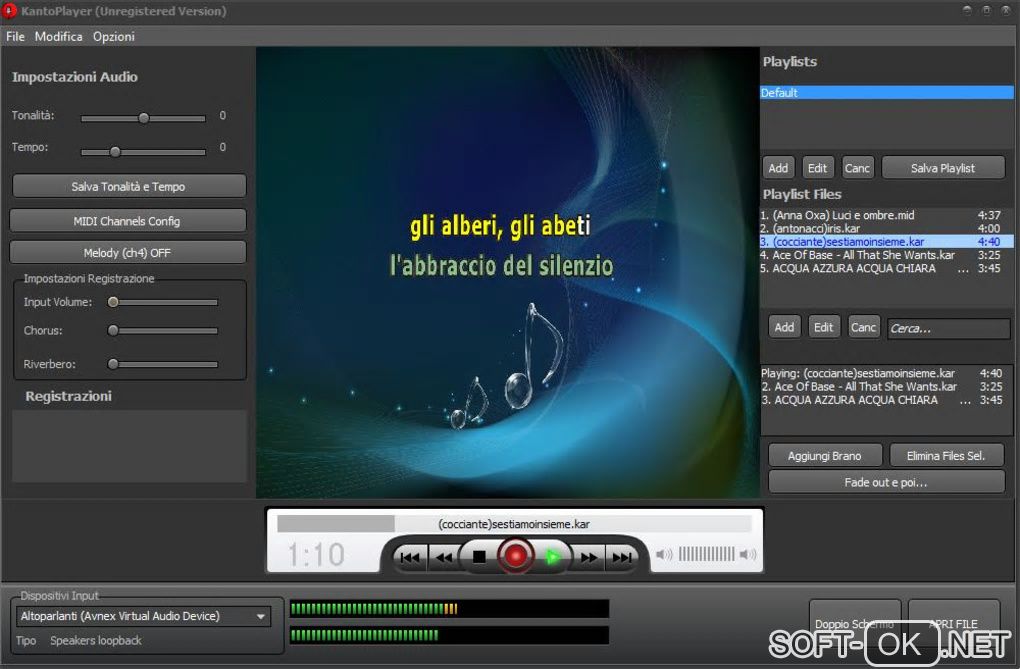This screenshot has width=1020, height=669.
Task: Click the song progress bar
Action: (x=514, y=524)
